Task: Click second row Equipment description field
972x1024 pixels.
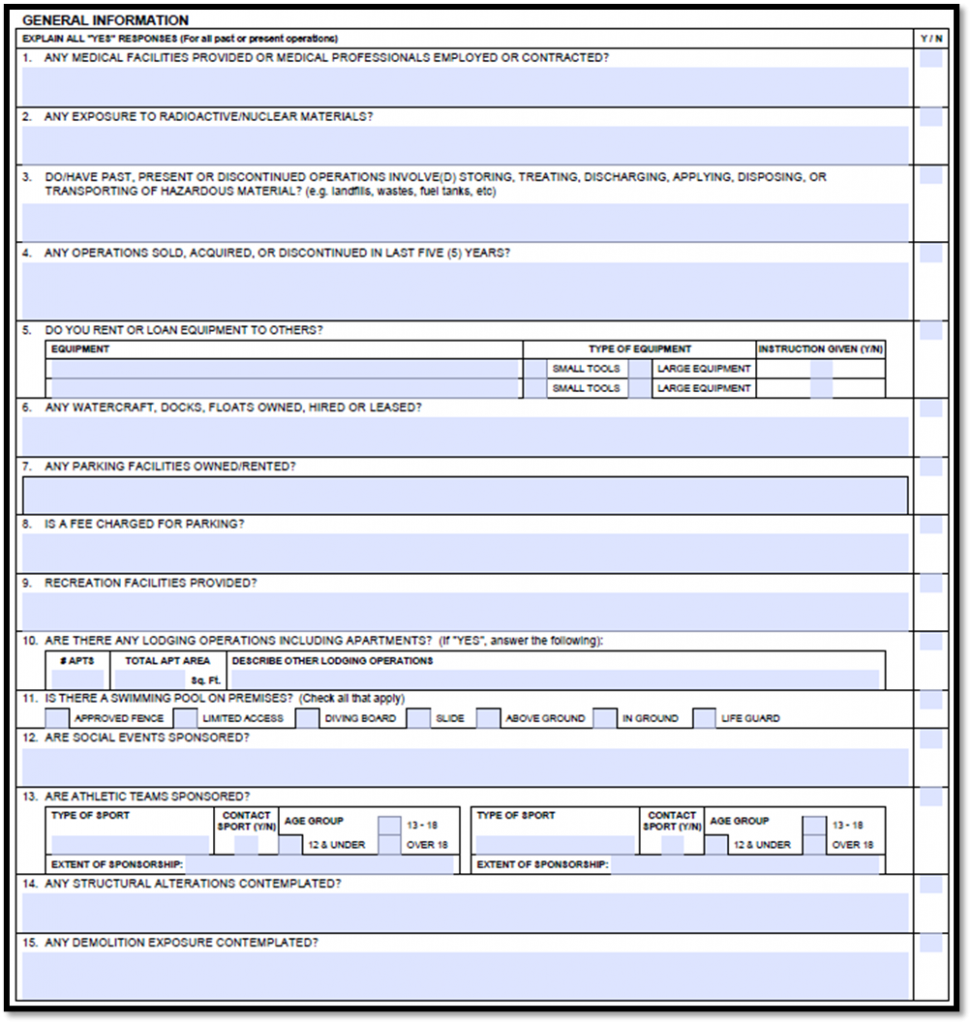Action: 285,389
